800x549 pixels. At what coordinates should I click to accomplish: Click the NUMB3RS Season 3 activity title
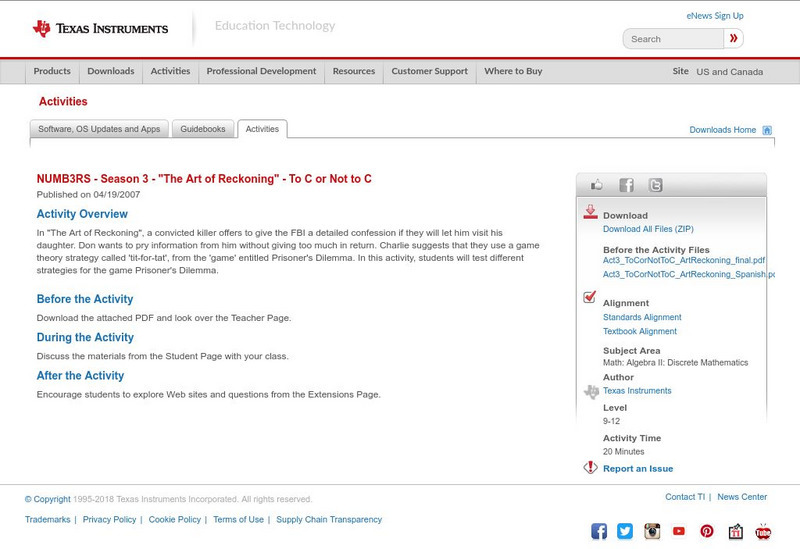tap(204, 179)
